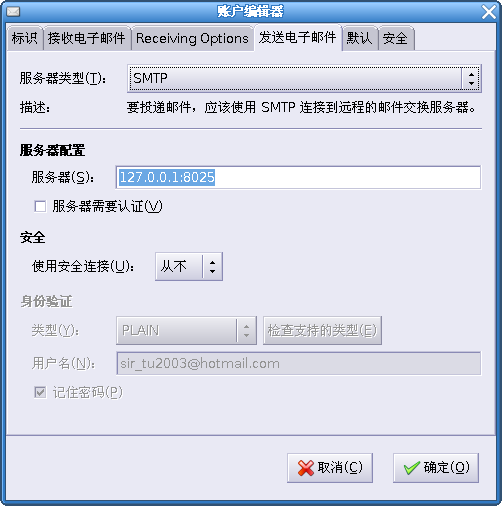Open the Receiving Options tab
Screen dimensions: 502x506
(x=192, y=38)
